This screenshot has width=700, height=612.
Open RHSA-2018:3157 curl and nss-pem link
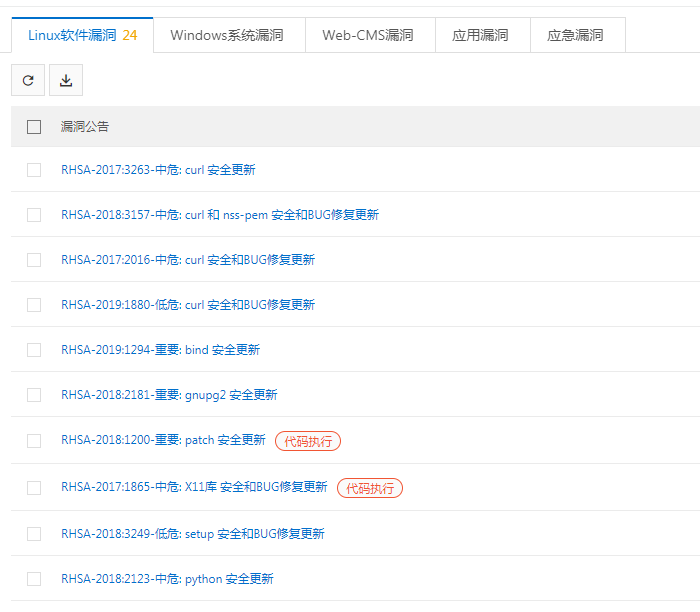point(219,215)
